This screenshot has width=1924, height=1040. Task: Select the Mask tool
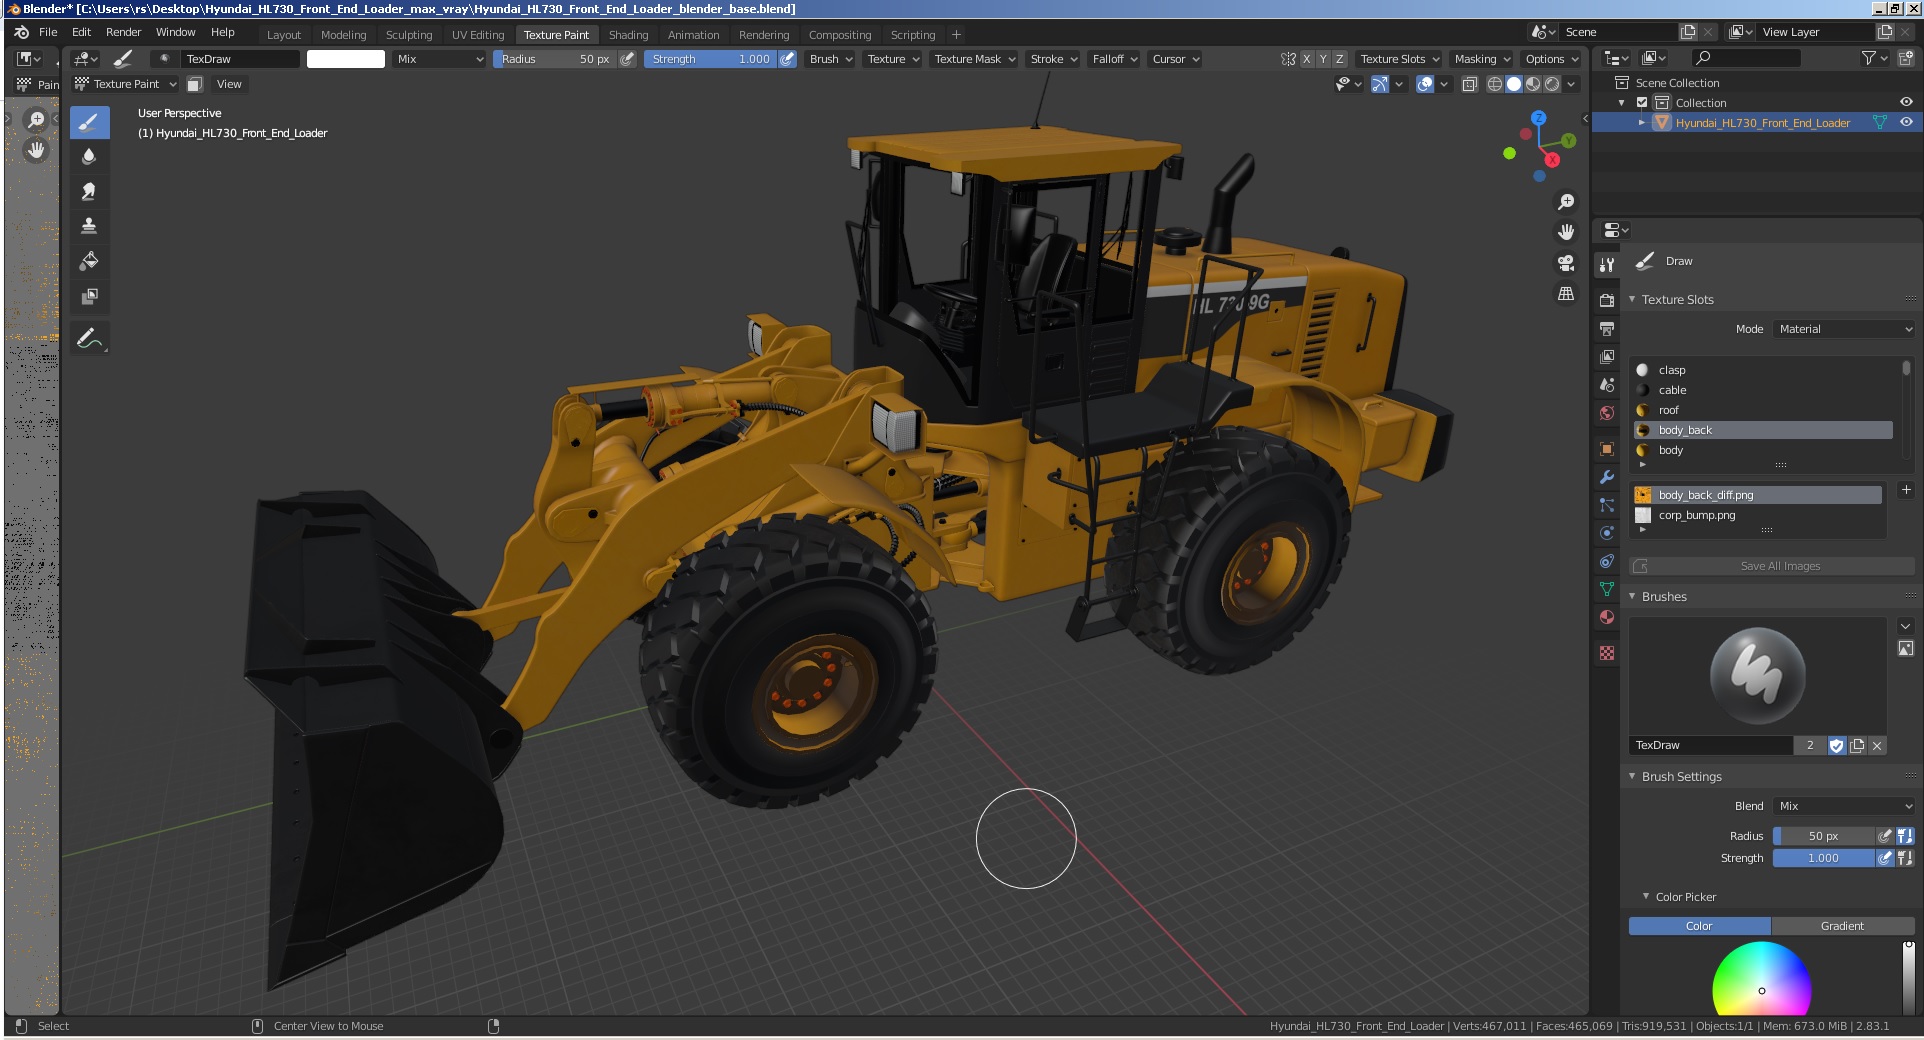point(89,296)
